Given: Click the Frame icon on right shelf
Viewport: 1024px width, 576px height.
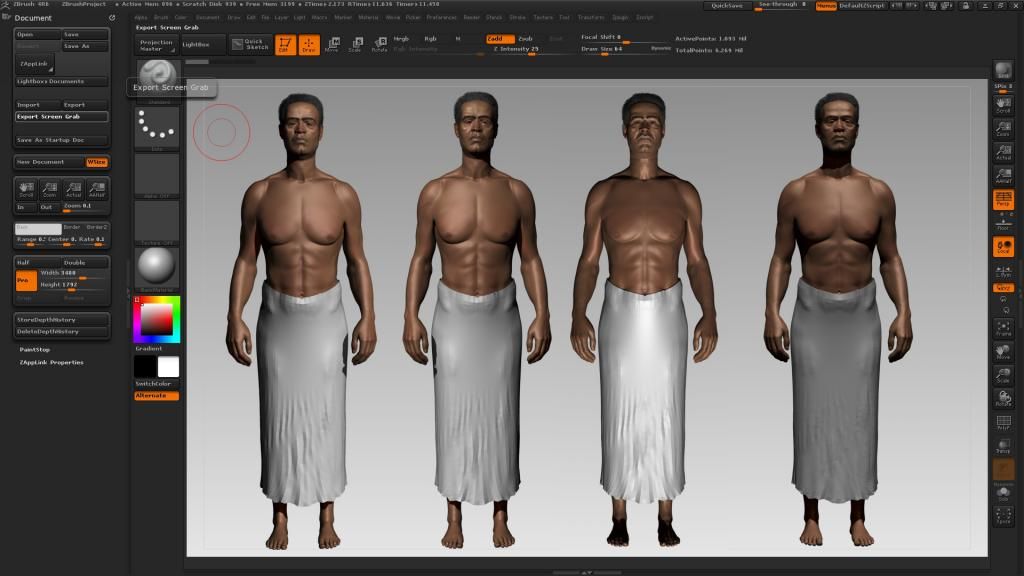Looking at the screenshot, I should [1003, 328].
